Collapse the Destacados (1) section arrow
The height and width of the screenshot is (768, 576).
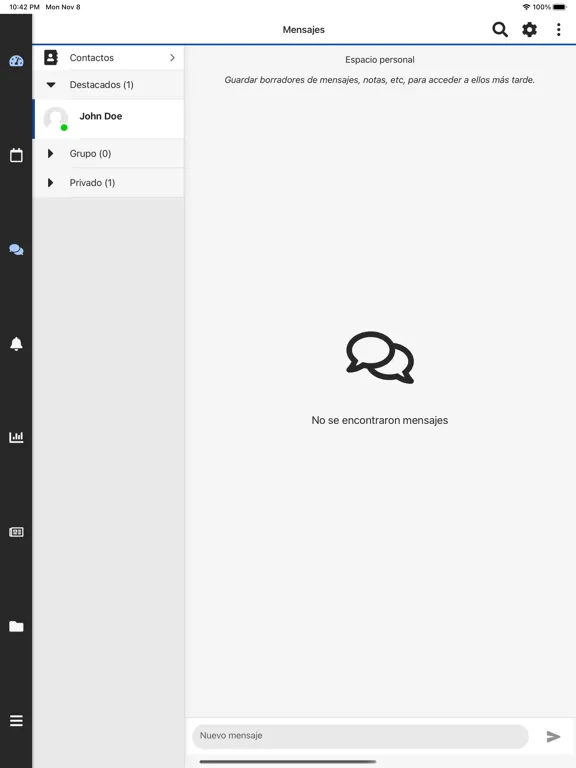click(50, 85)
